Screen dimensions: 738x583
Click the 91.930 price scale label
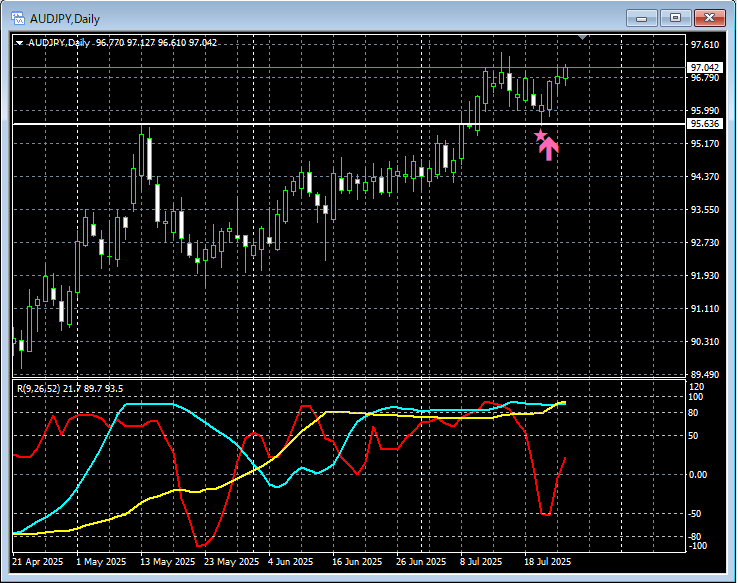[705, 275]
